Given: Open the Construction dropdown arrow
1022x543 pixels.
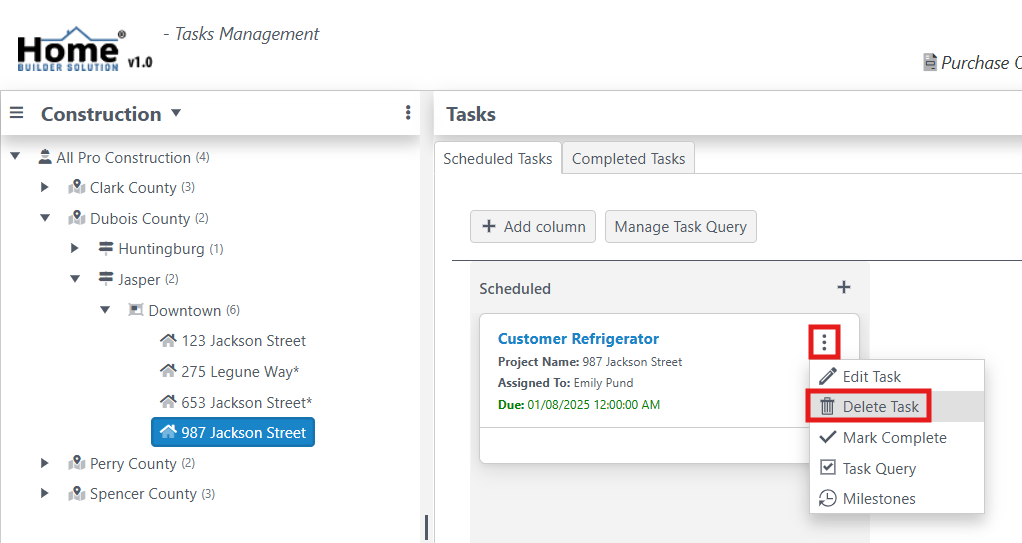Looking at the screenshot, I should 176,113.
